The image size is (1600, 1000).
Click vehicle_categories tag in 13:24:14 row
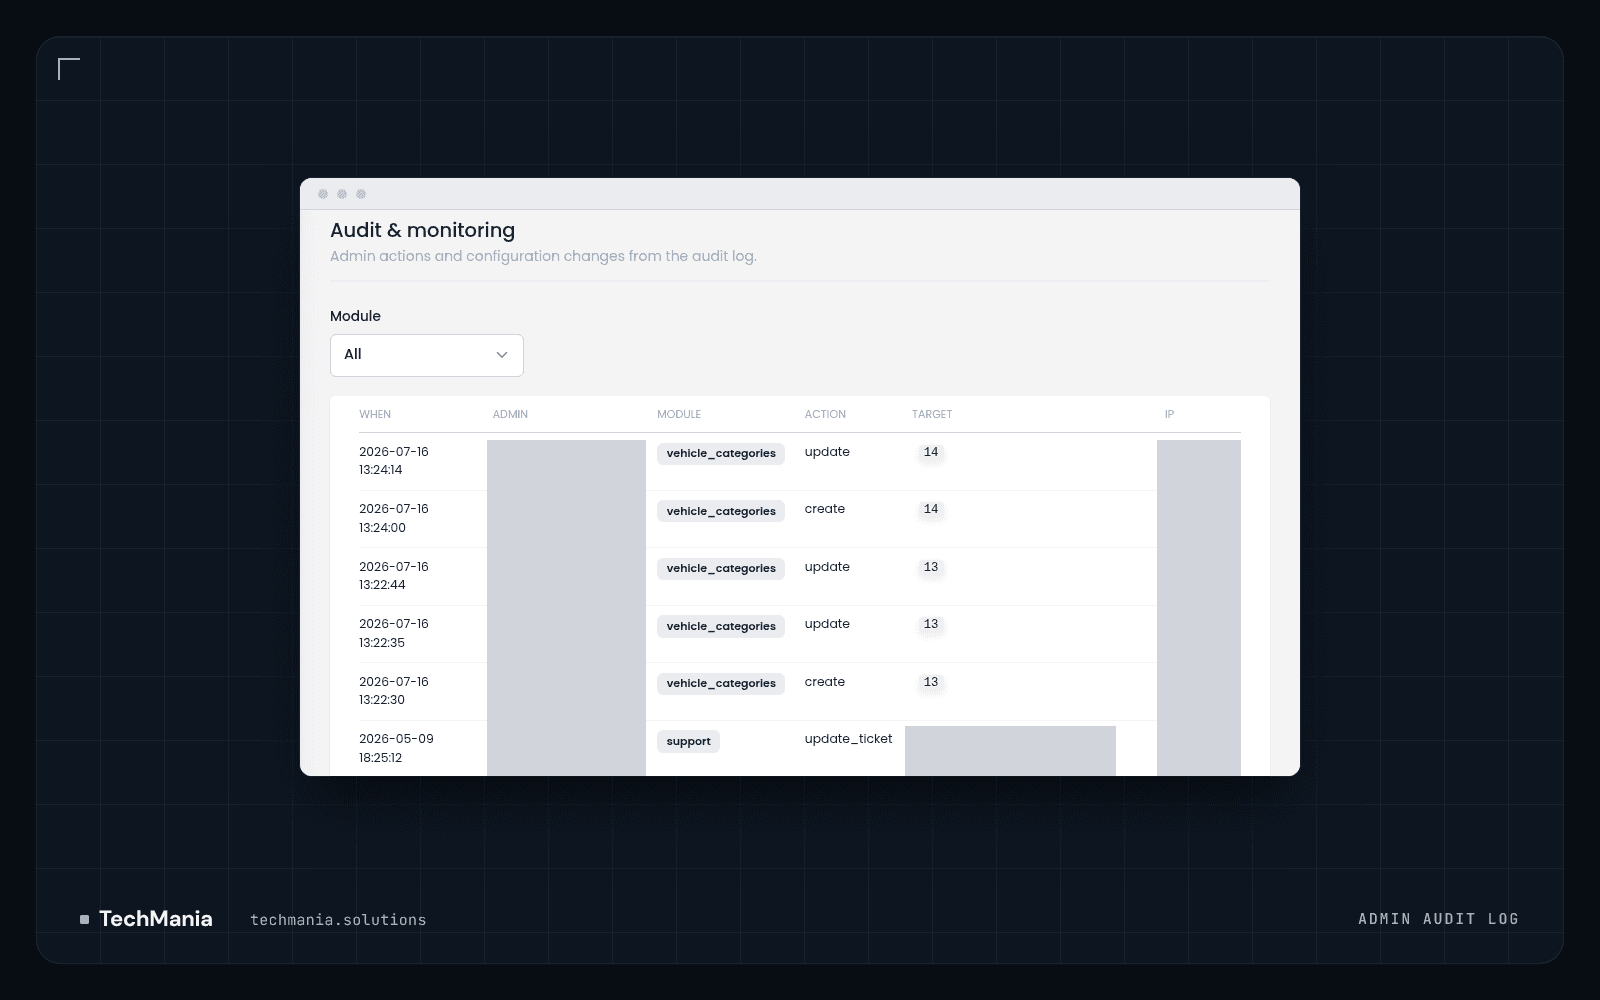(x=721, y=453)
